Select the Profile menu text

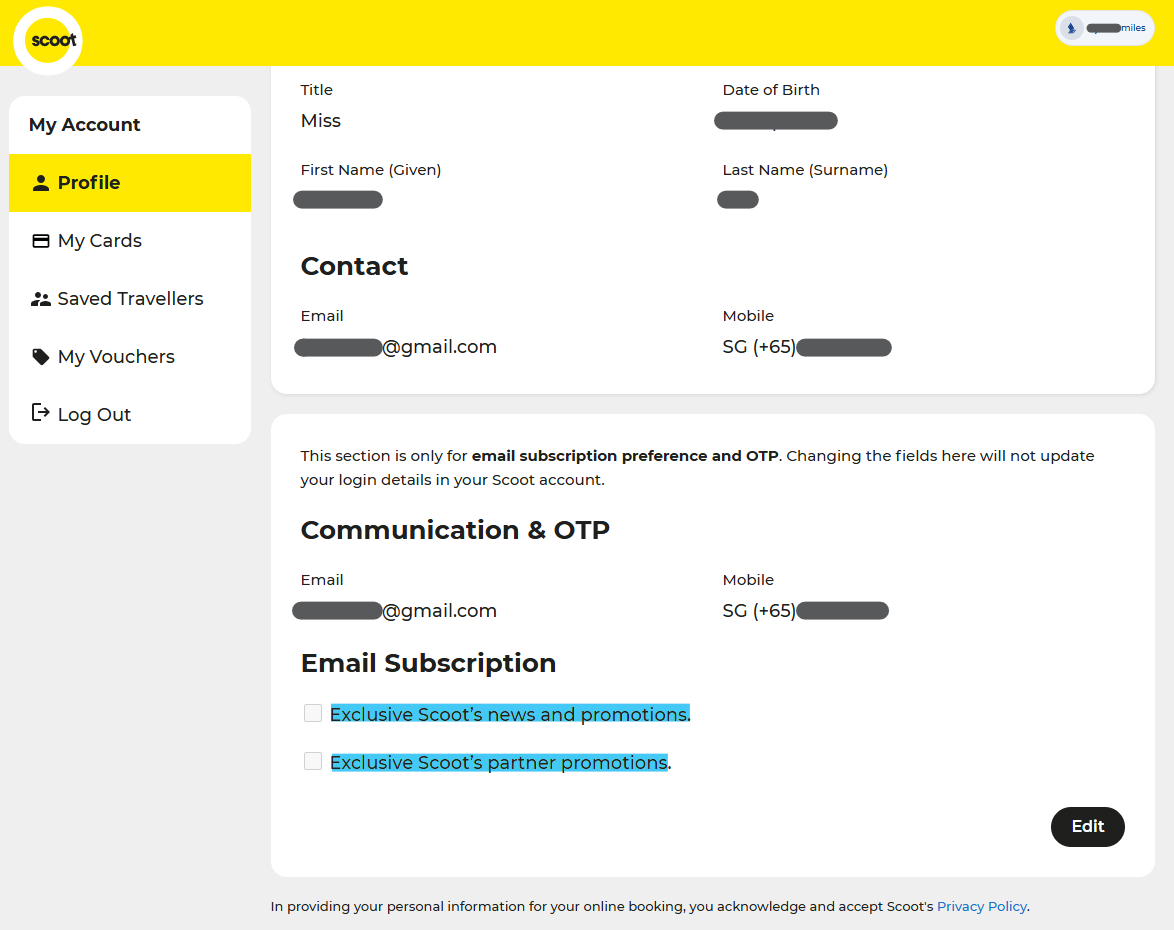(x=88, y=183)
